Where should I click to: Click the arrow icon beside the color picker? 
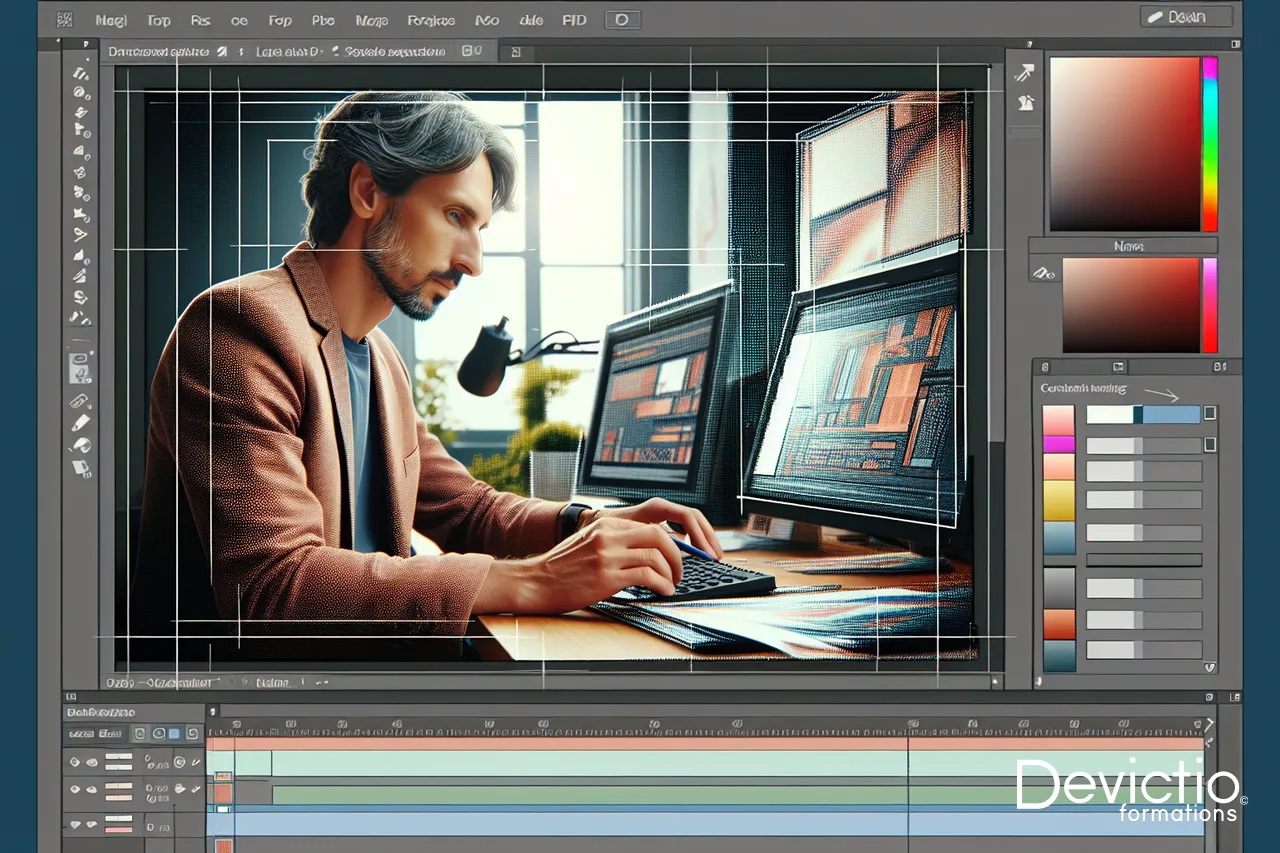(x=1023, y=72)
